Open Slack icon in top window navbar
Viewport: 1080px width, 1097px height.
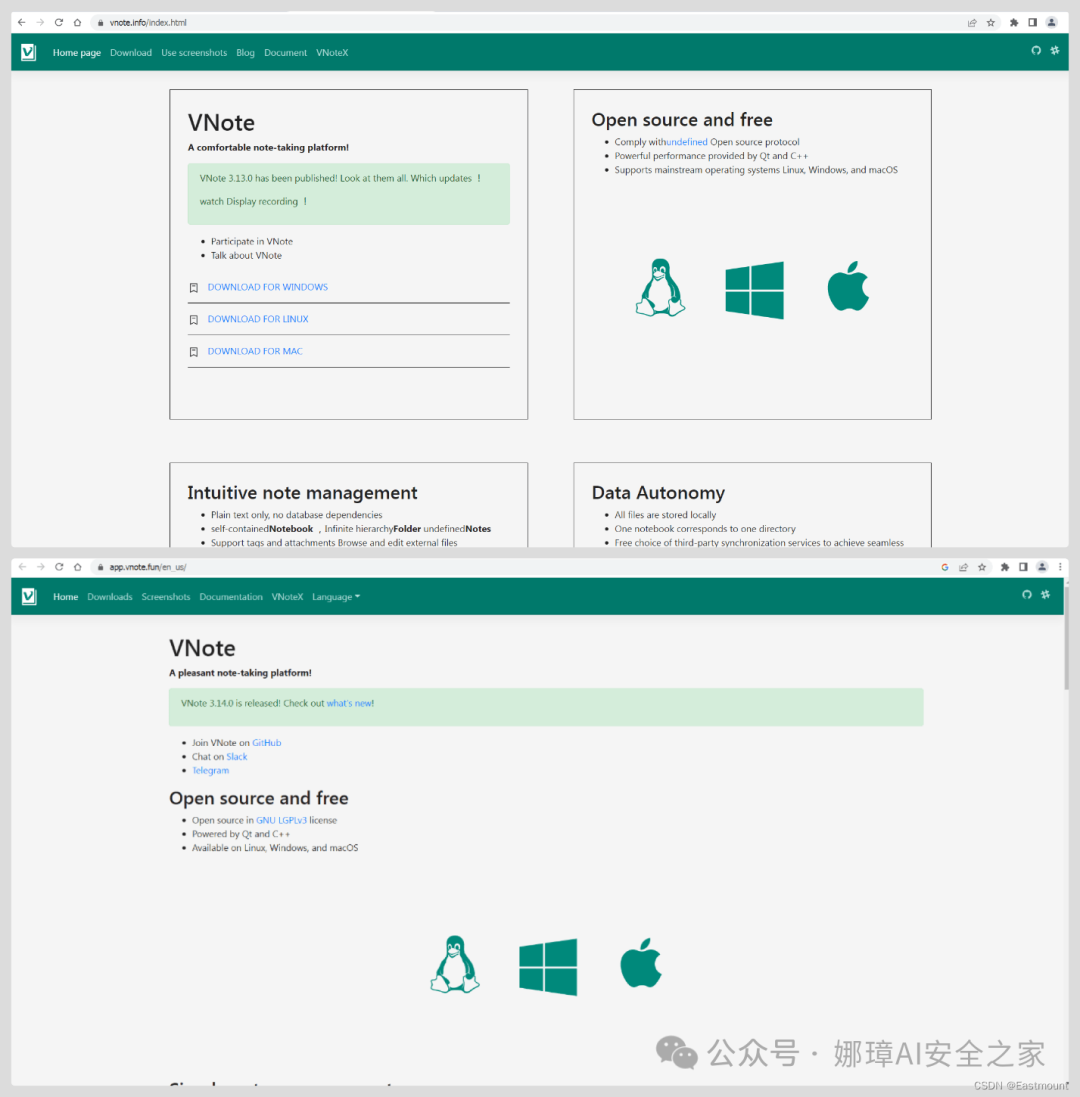[1055, 50]
